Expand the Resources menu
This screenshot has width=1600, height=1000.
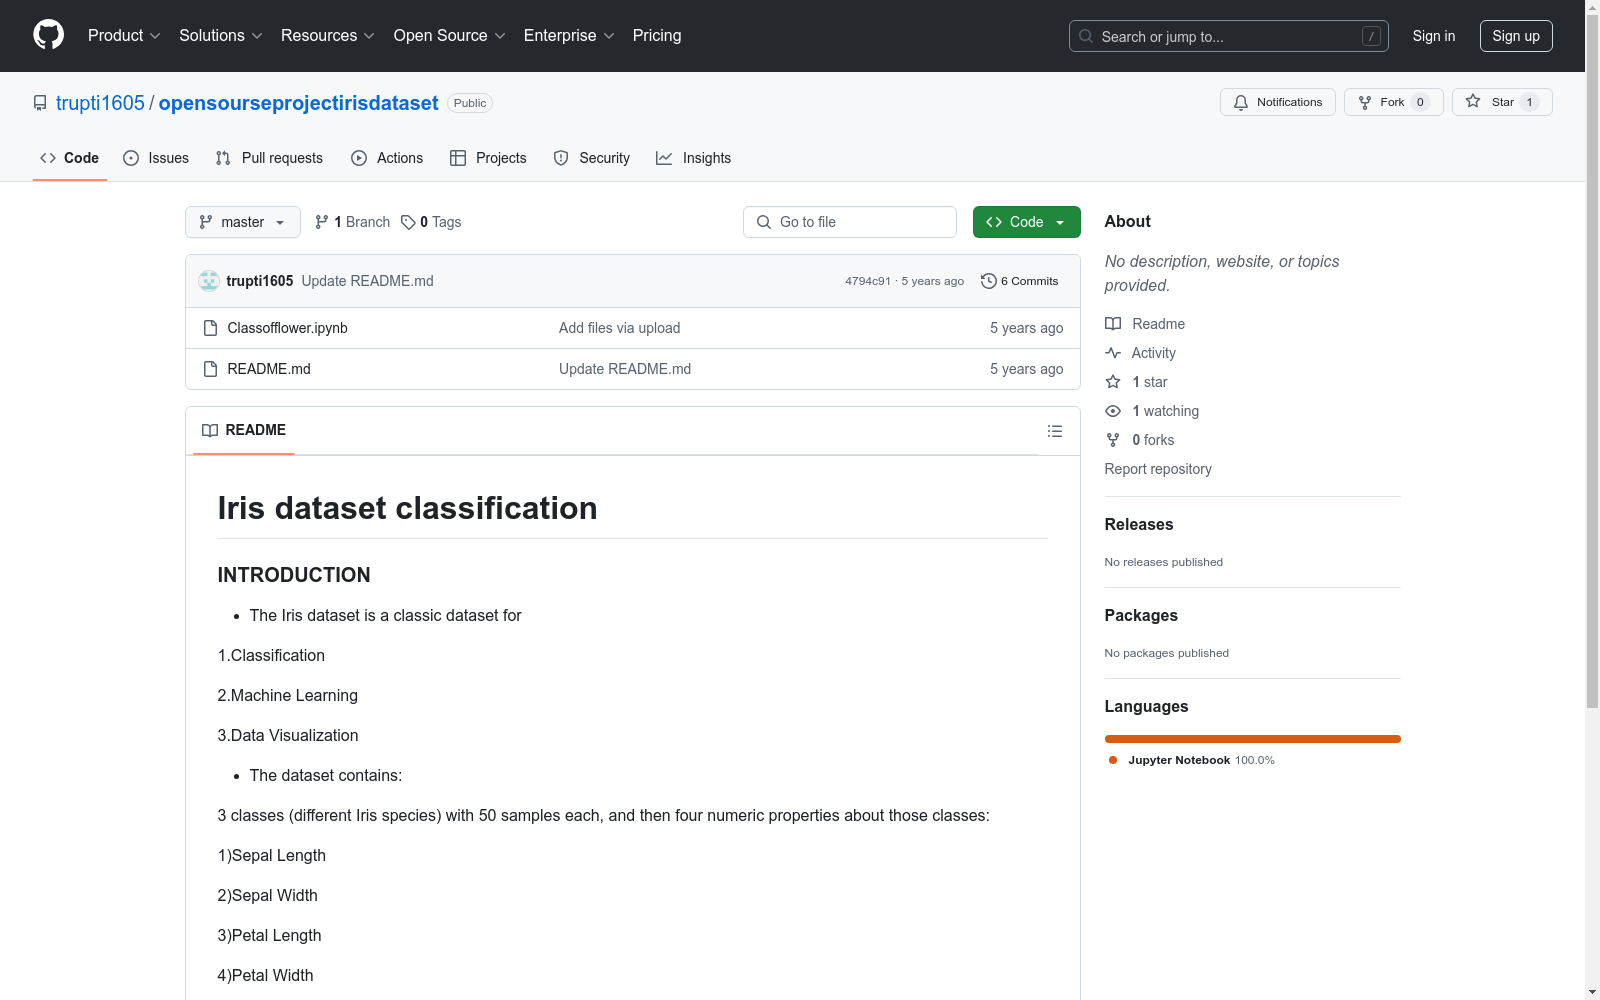point(328,36)
